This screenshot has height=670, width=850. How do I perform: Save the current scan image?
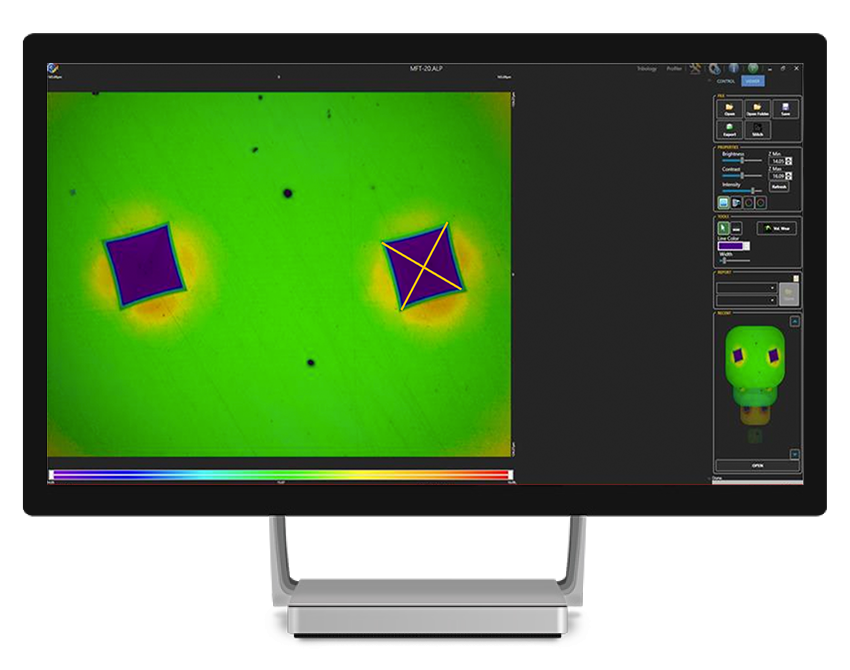click(x=786, y=108)
